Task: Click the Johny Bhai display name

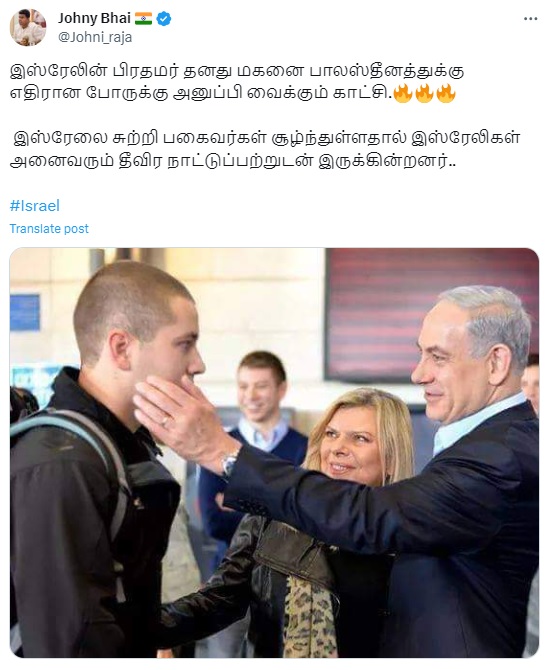Action: (x=94, y=18)
